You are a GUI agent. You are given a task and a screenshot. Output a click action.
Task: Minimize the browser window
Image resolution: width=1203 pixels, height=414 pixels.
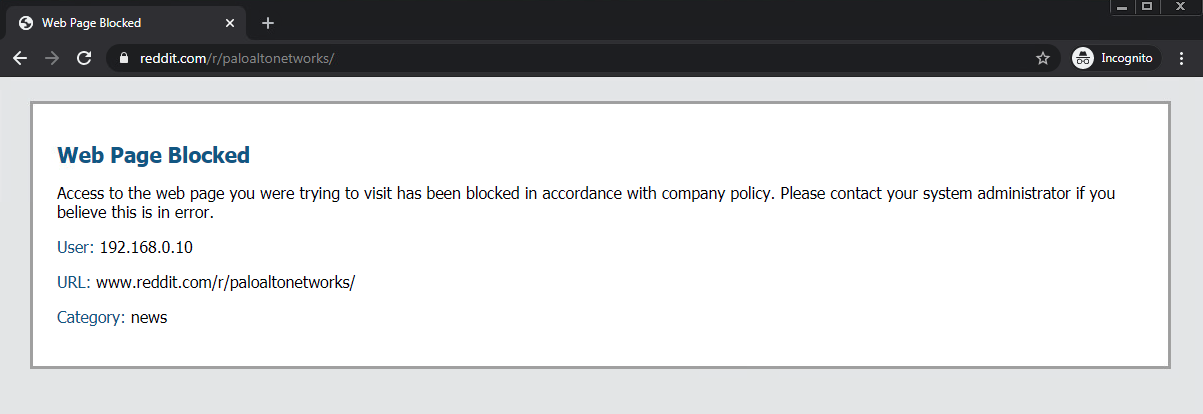tap(1124, 6)
